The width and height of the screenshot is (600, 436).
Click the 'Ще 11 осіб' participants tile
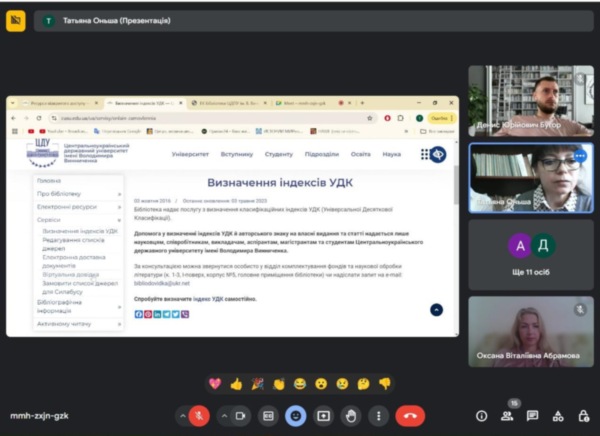point(530,255)
